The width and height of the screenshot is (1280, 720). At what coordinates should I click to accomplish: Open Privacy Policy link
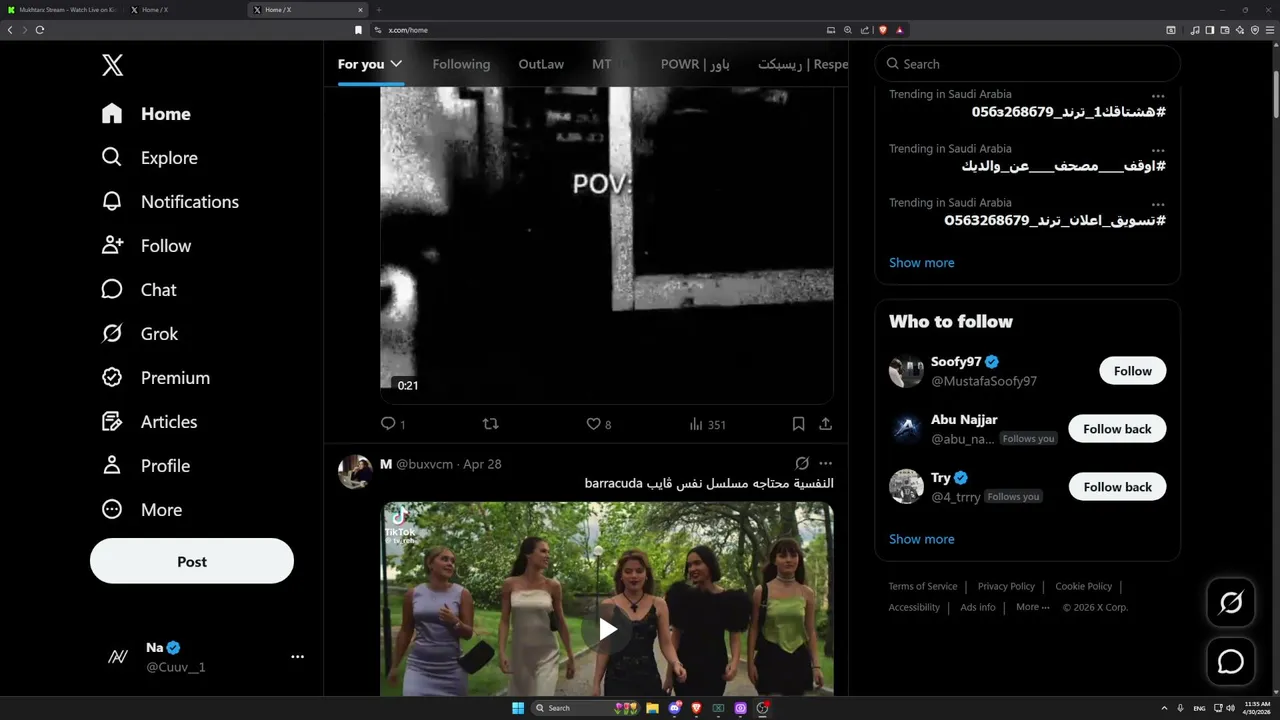(x=1006, y=587)
